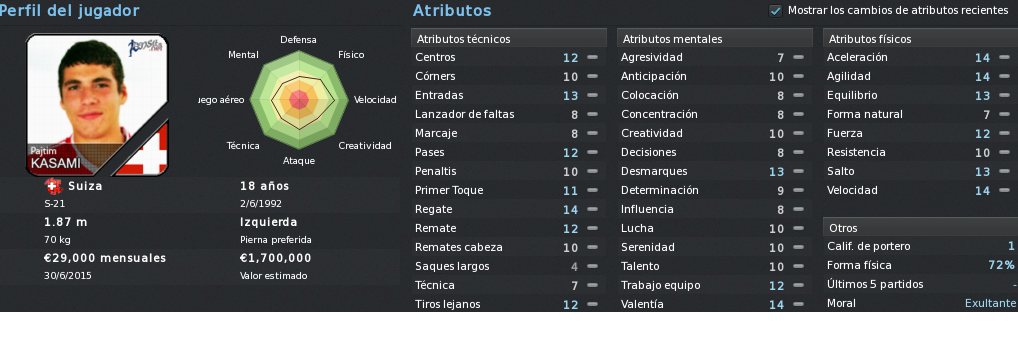1018x360 pixels.
Task: Click the change indicator beside Valentía
Action: [798, 304]
